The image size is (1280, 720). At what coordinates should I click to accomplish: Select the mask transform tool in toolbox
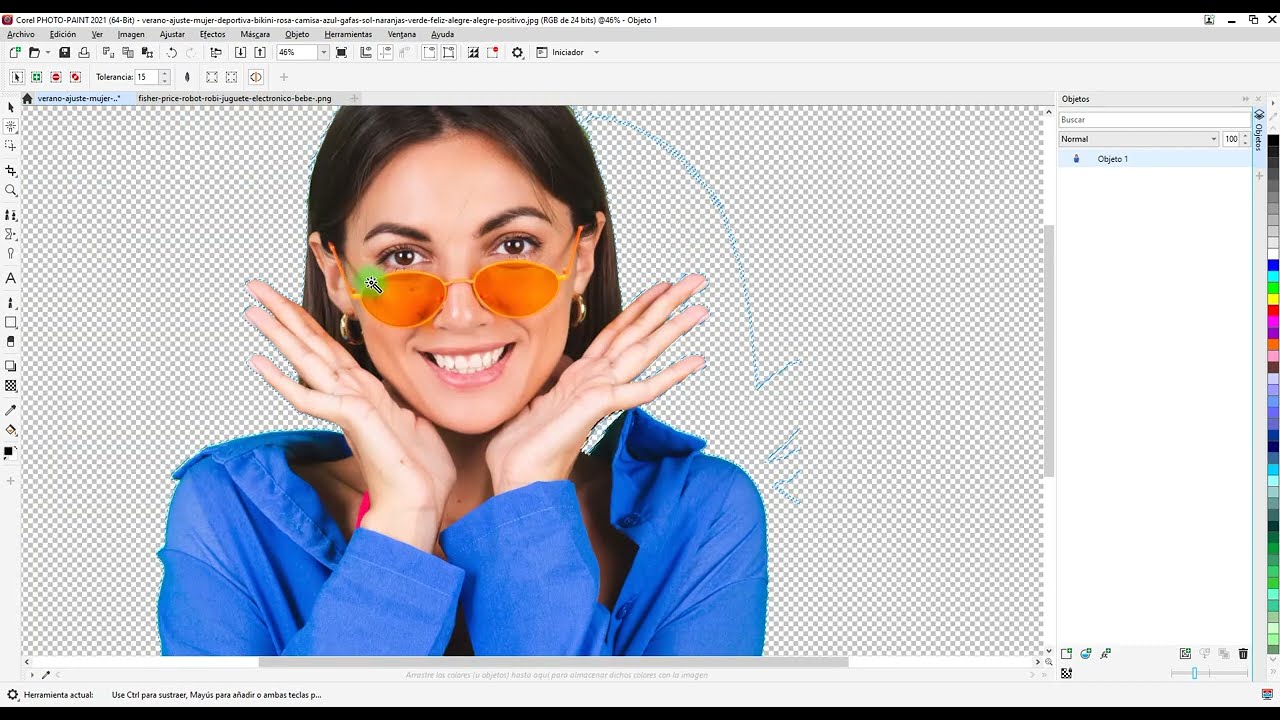tap(11, 146)
